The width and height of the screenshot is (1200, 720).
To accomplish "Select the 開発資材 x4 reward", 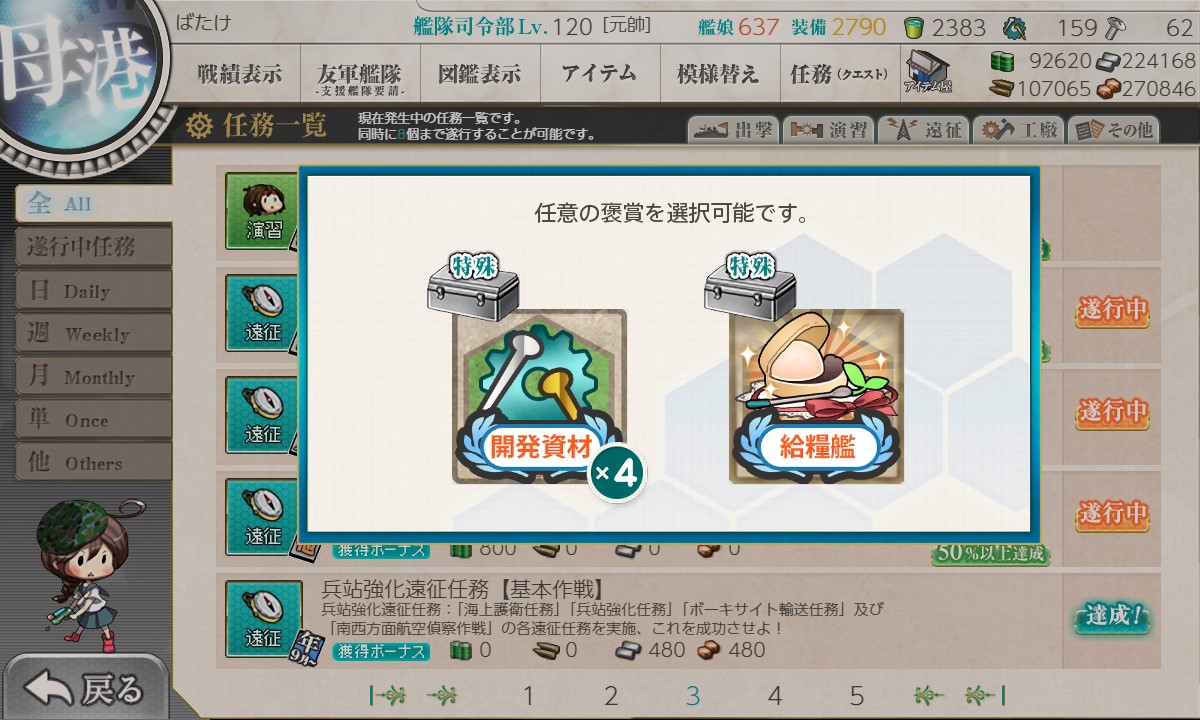I will click(540, 397).
